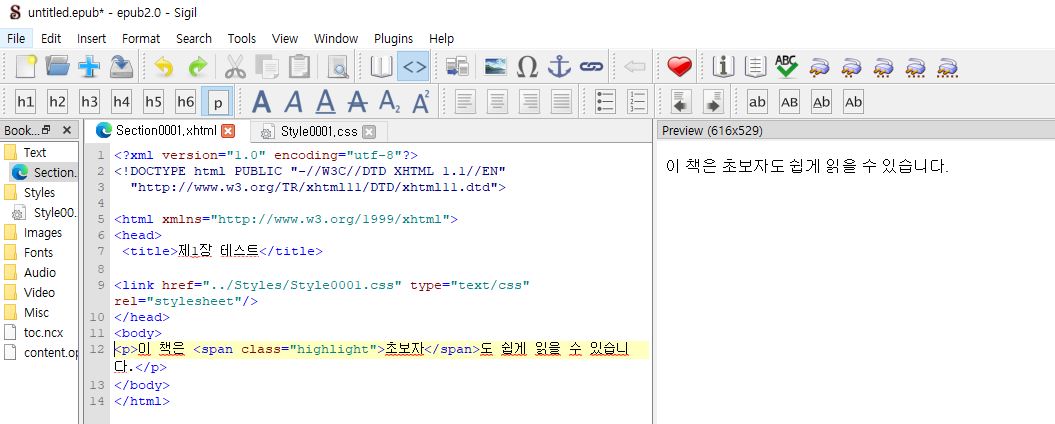The height and width of the screenshot is (424, 1055).
Task: Apply Heading 1 style h1
Action: tap(26, 102)
